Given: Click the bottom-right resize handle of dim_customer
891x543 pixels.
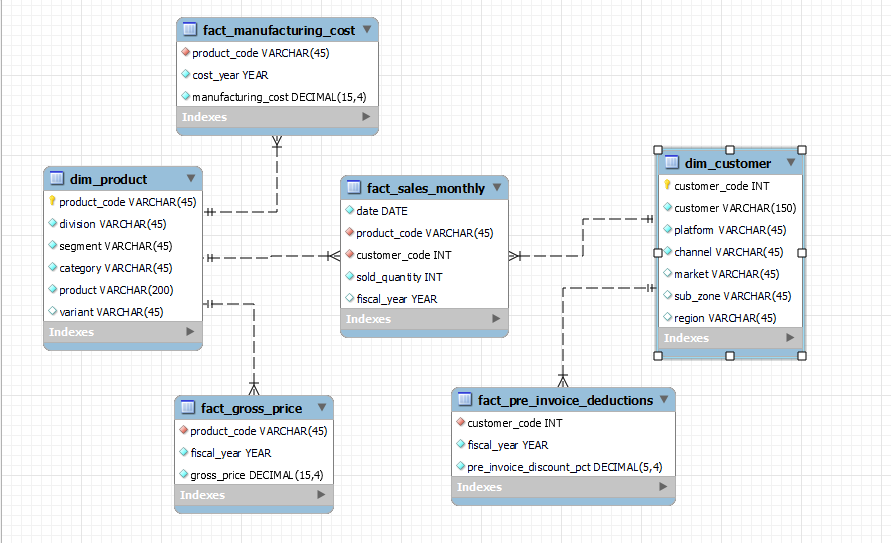Looking at the screenshot, I should [802, 356].
